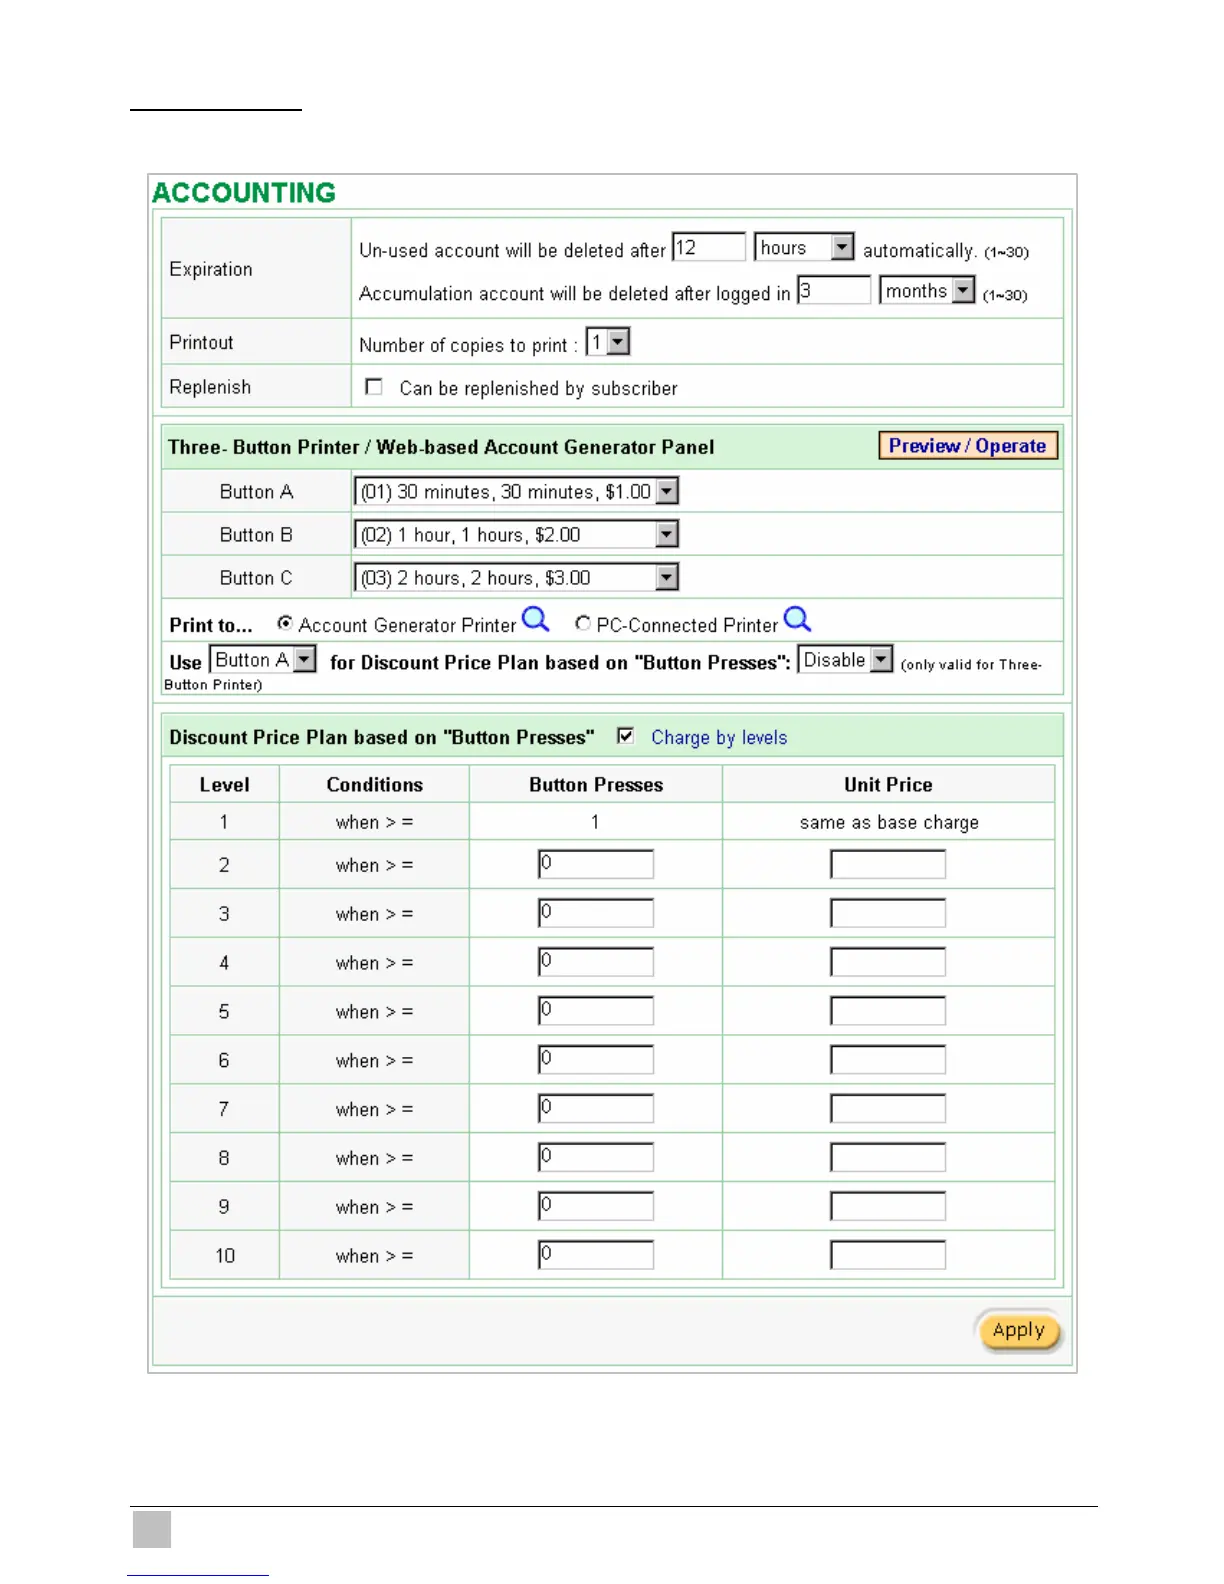
Task: Select the Account Generator Printer radio button
Action: click(x=285, y=623)
